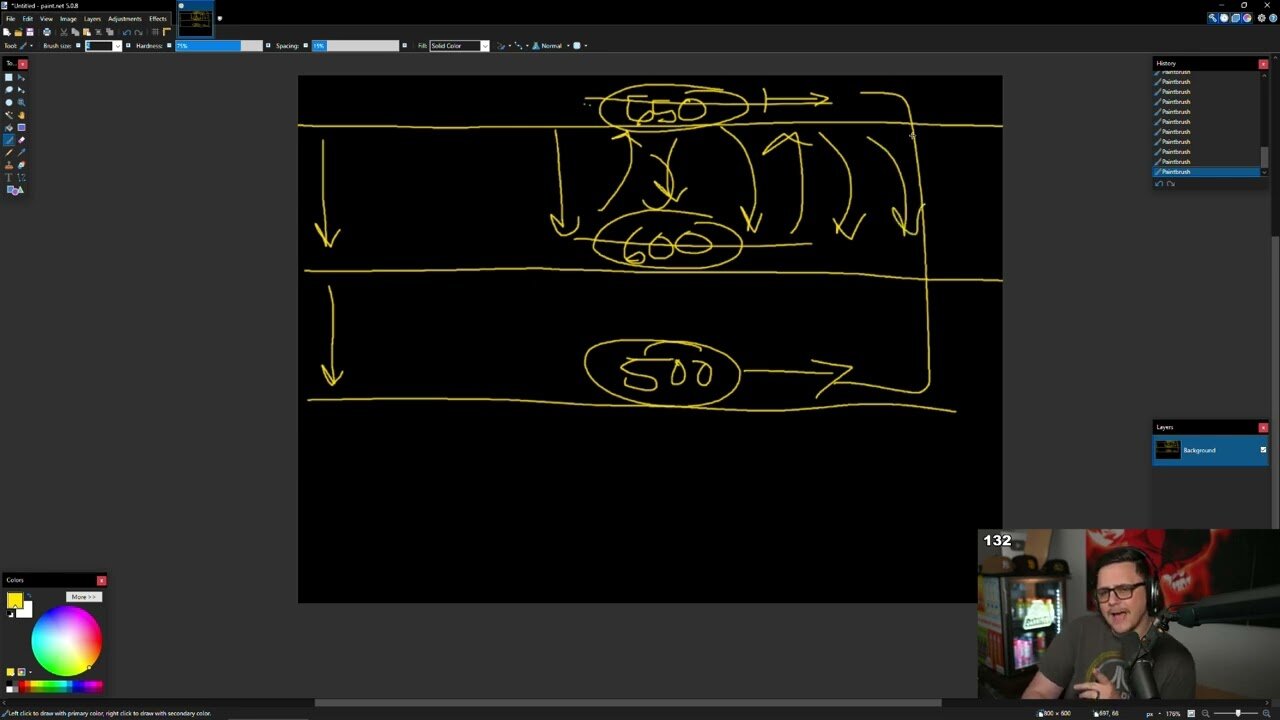Open the selection clipping mode dropdown
Image resolution: width=1280 pixels, height=720 pixels.
[x=580, y=45]
